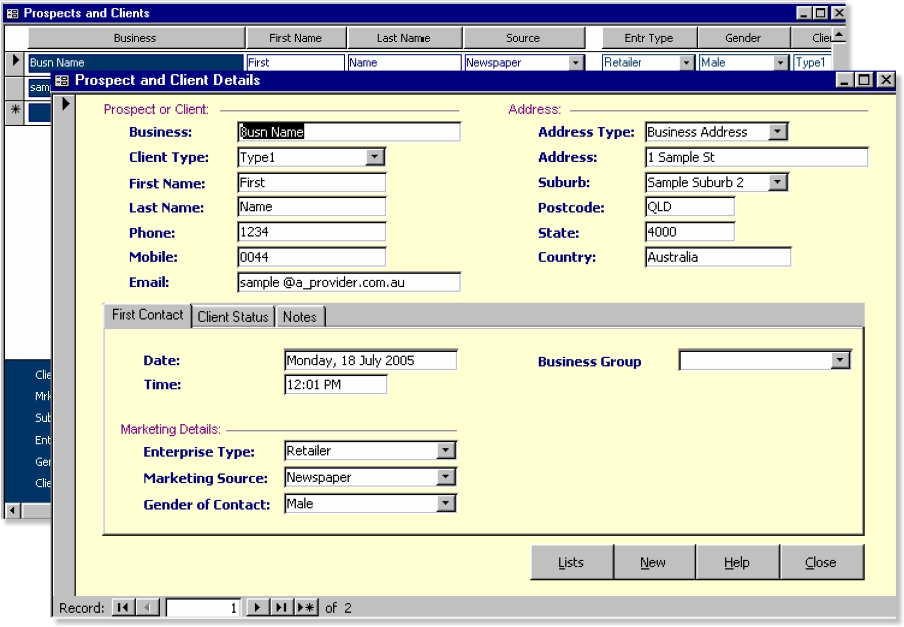Open the Suburb dropdown list
This screenshot has width=904, height=627.
(778, 182)
